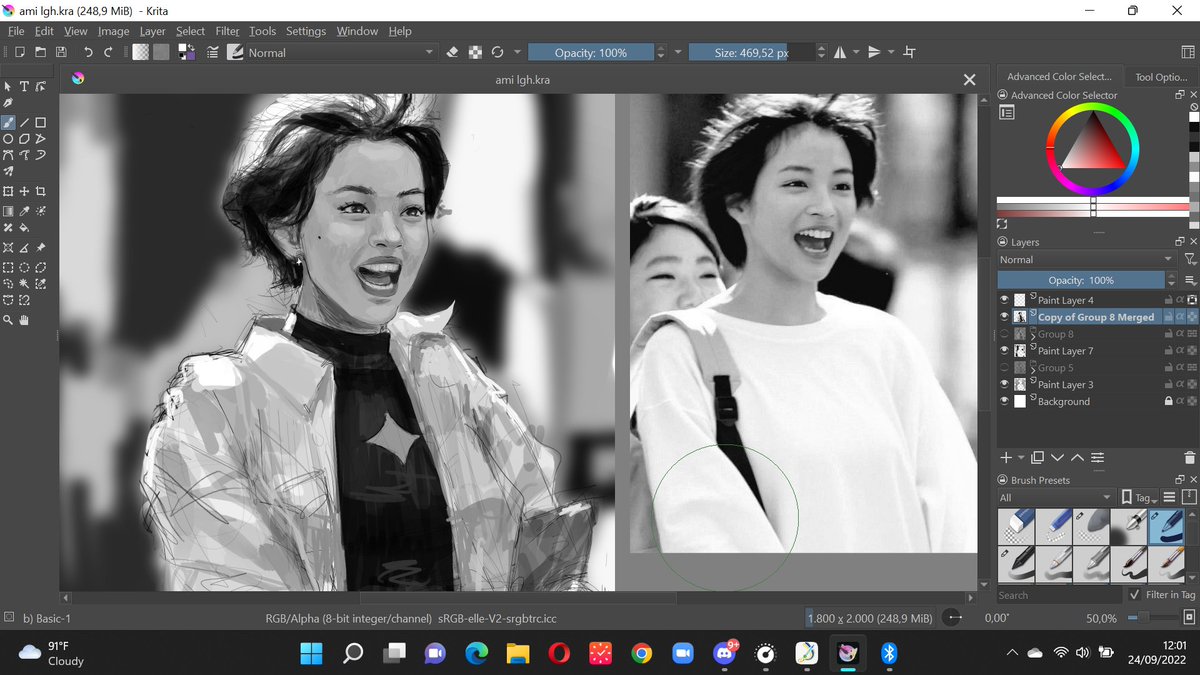Screen dimensions: 1200x675
Task: Select the Ellipse tool
Action: coord(8,139)
